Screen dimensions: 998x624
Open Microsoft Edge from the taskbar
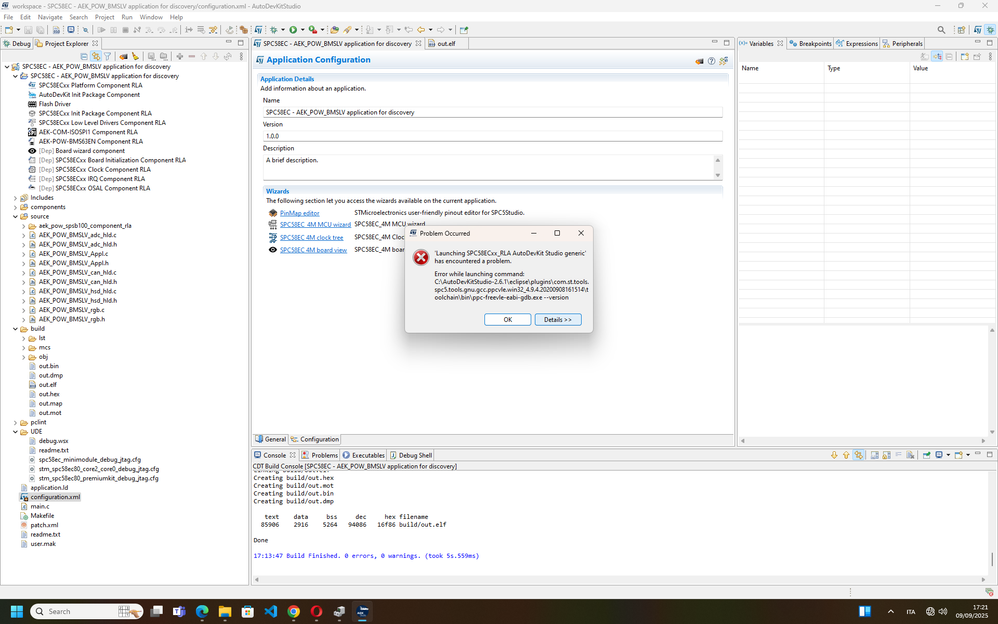(x=202, y=611)
